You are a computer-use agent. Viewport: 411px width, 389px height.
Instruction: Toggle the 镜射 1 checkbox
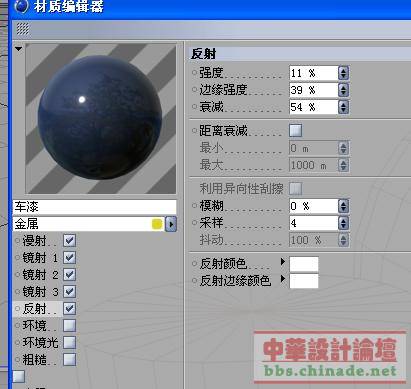[69, 258]
